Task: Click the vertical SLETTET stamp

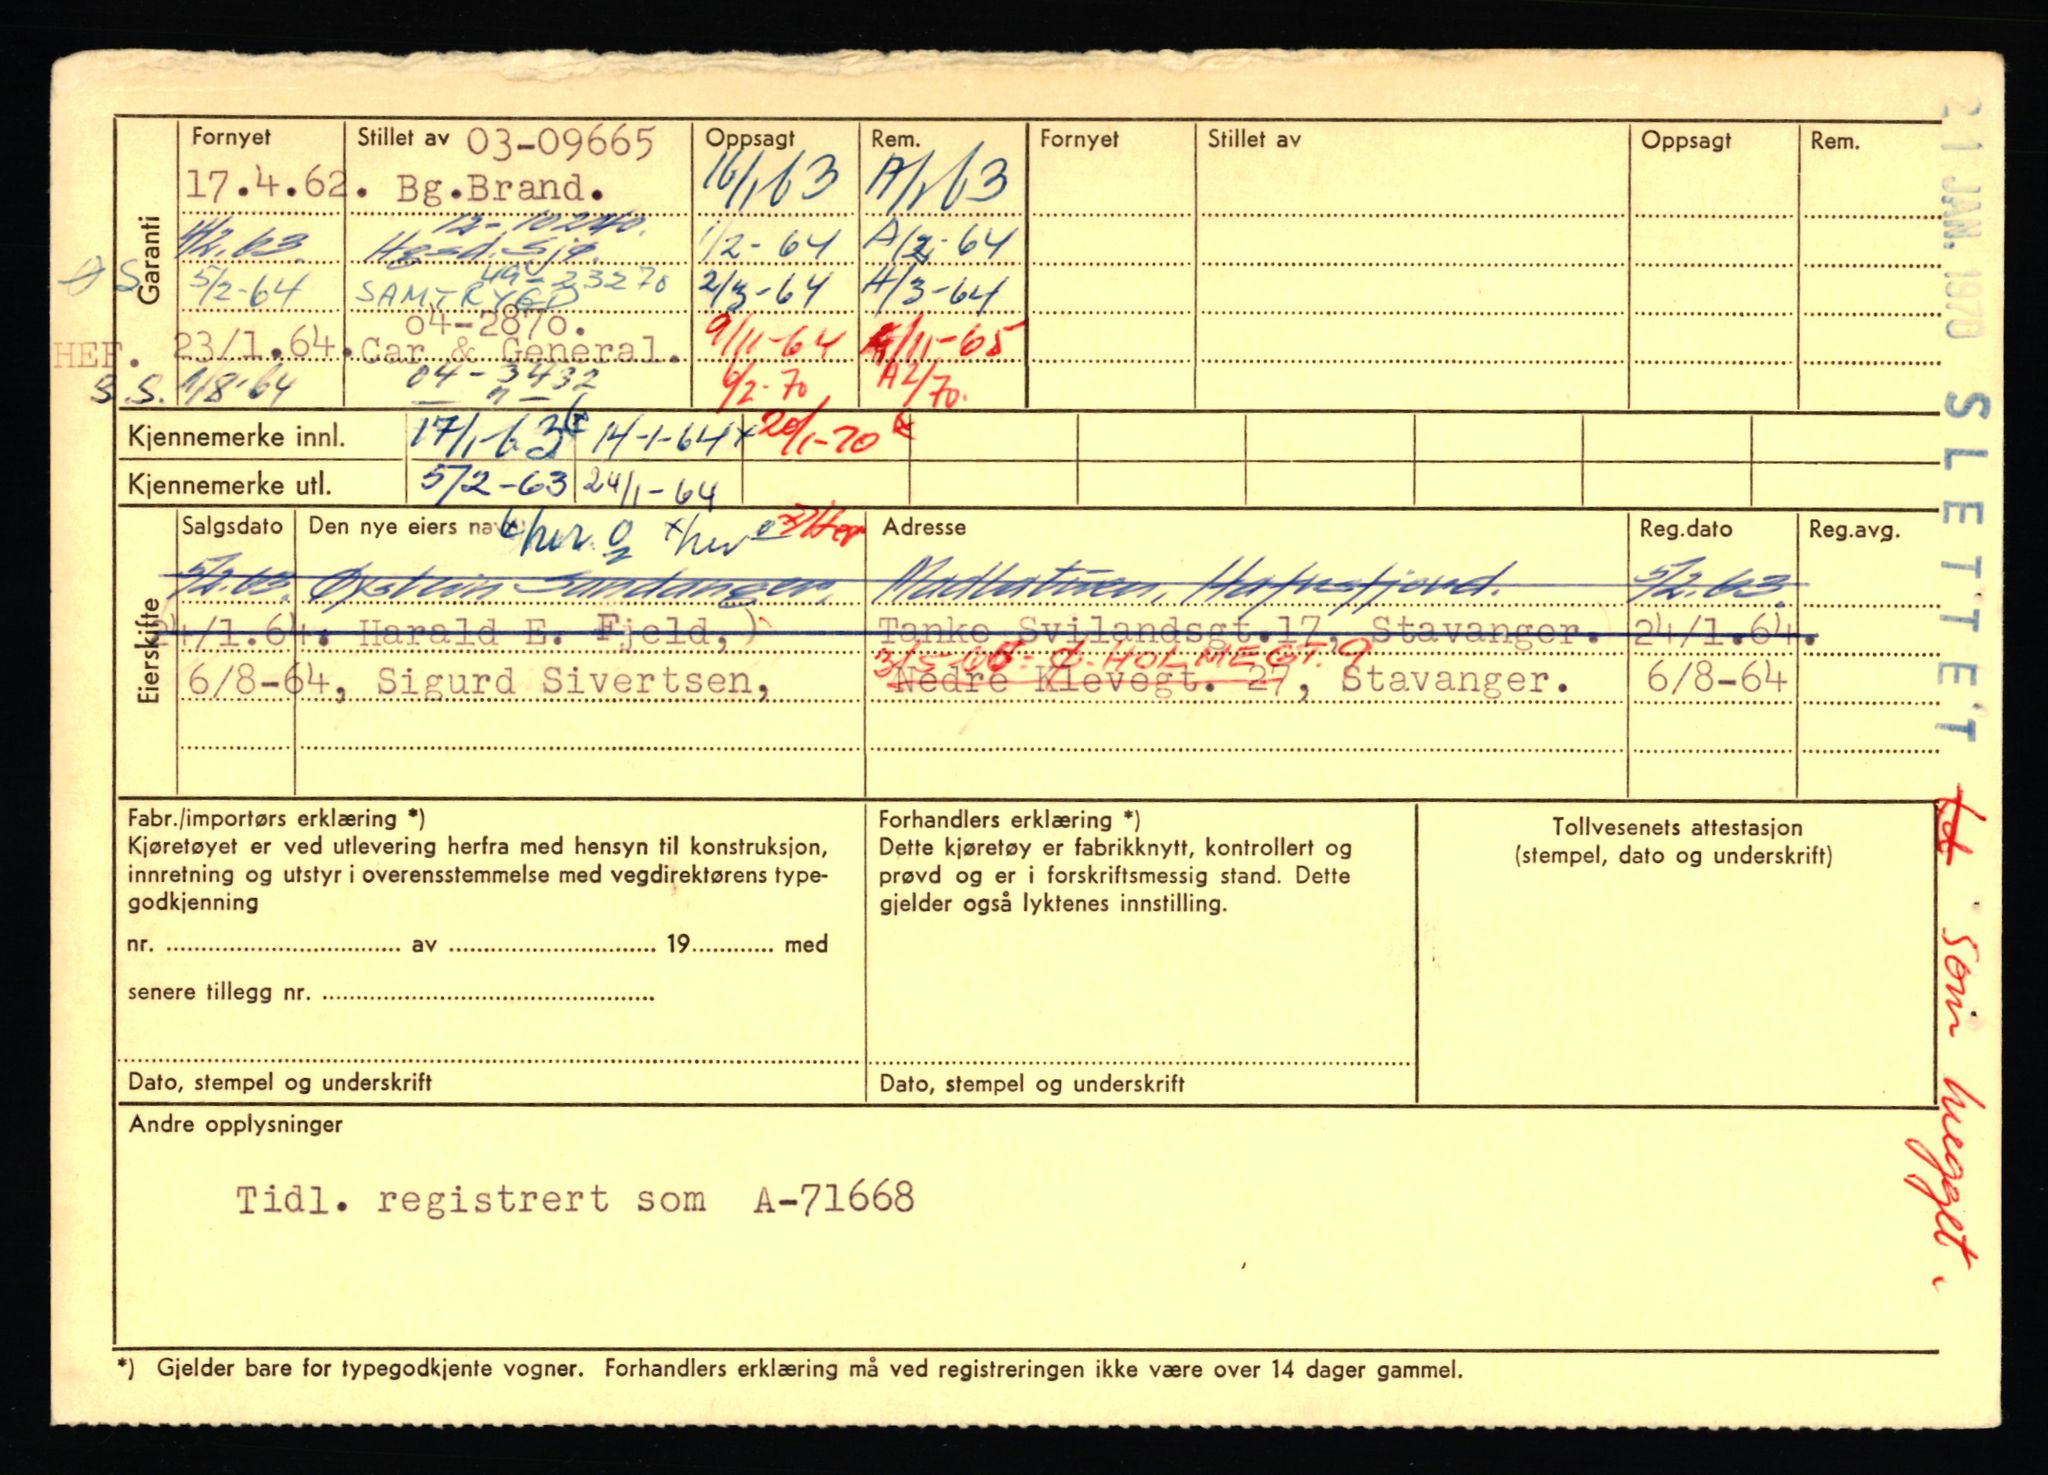Action: (1964, 568)
